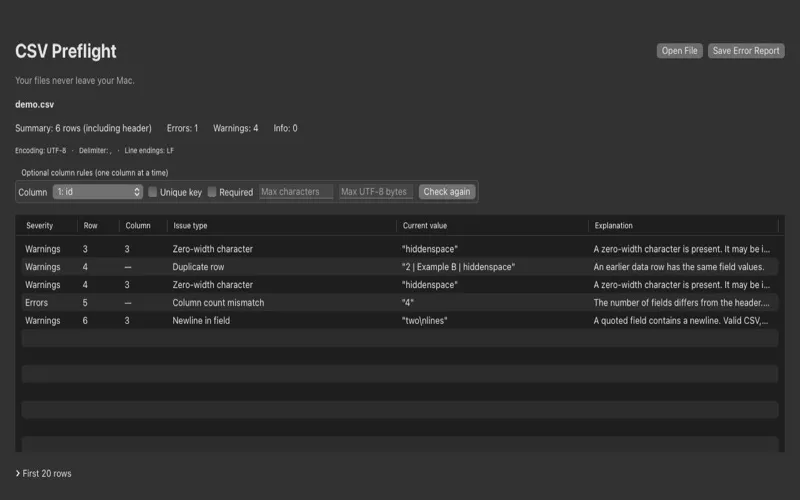This screenshot has width=800, height=500.
Task: Sort by the Severity column header
Action: click(x=39, y=226)
